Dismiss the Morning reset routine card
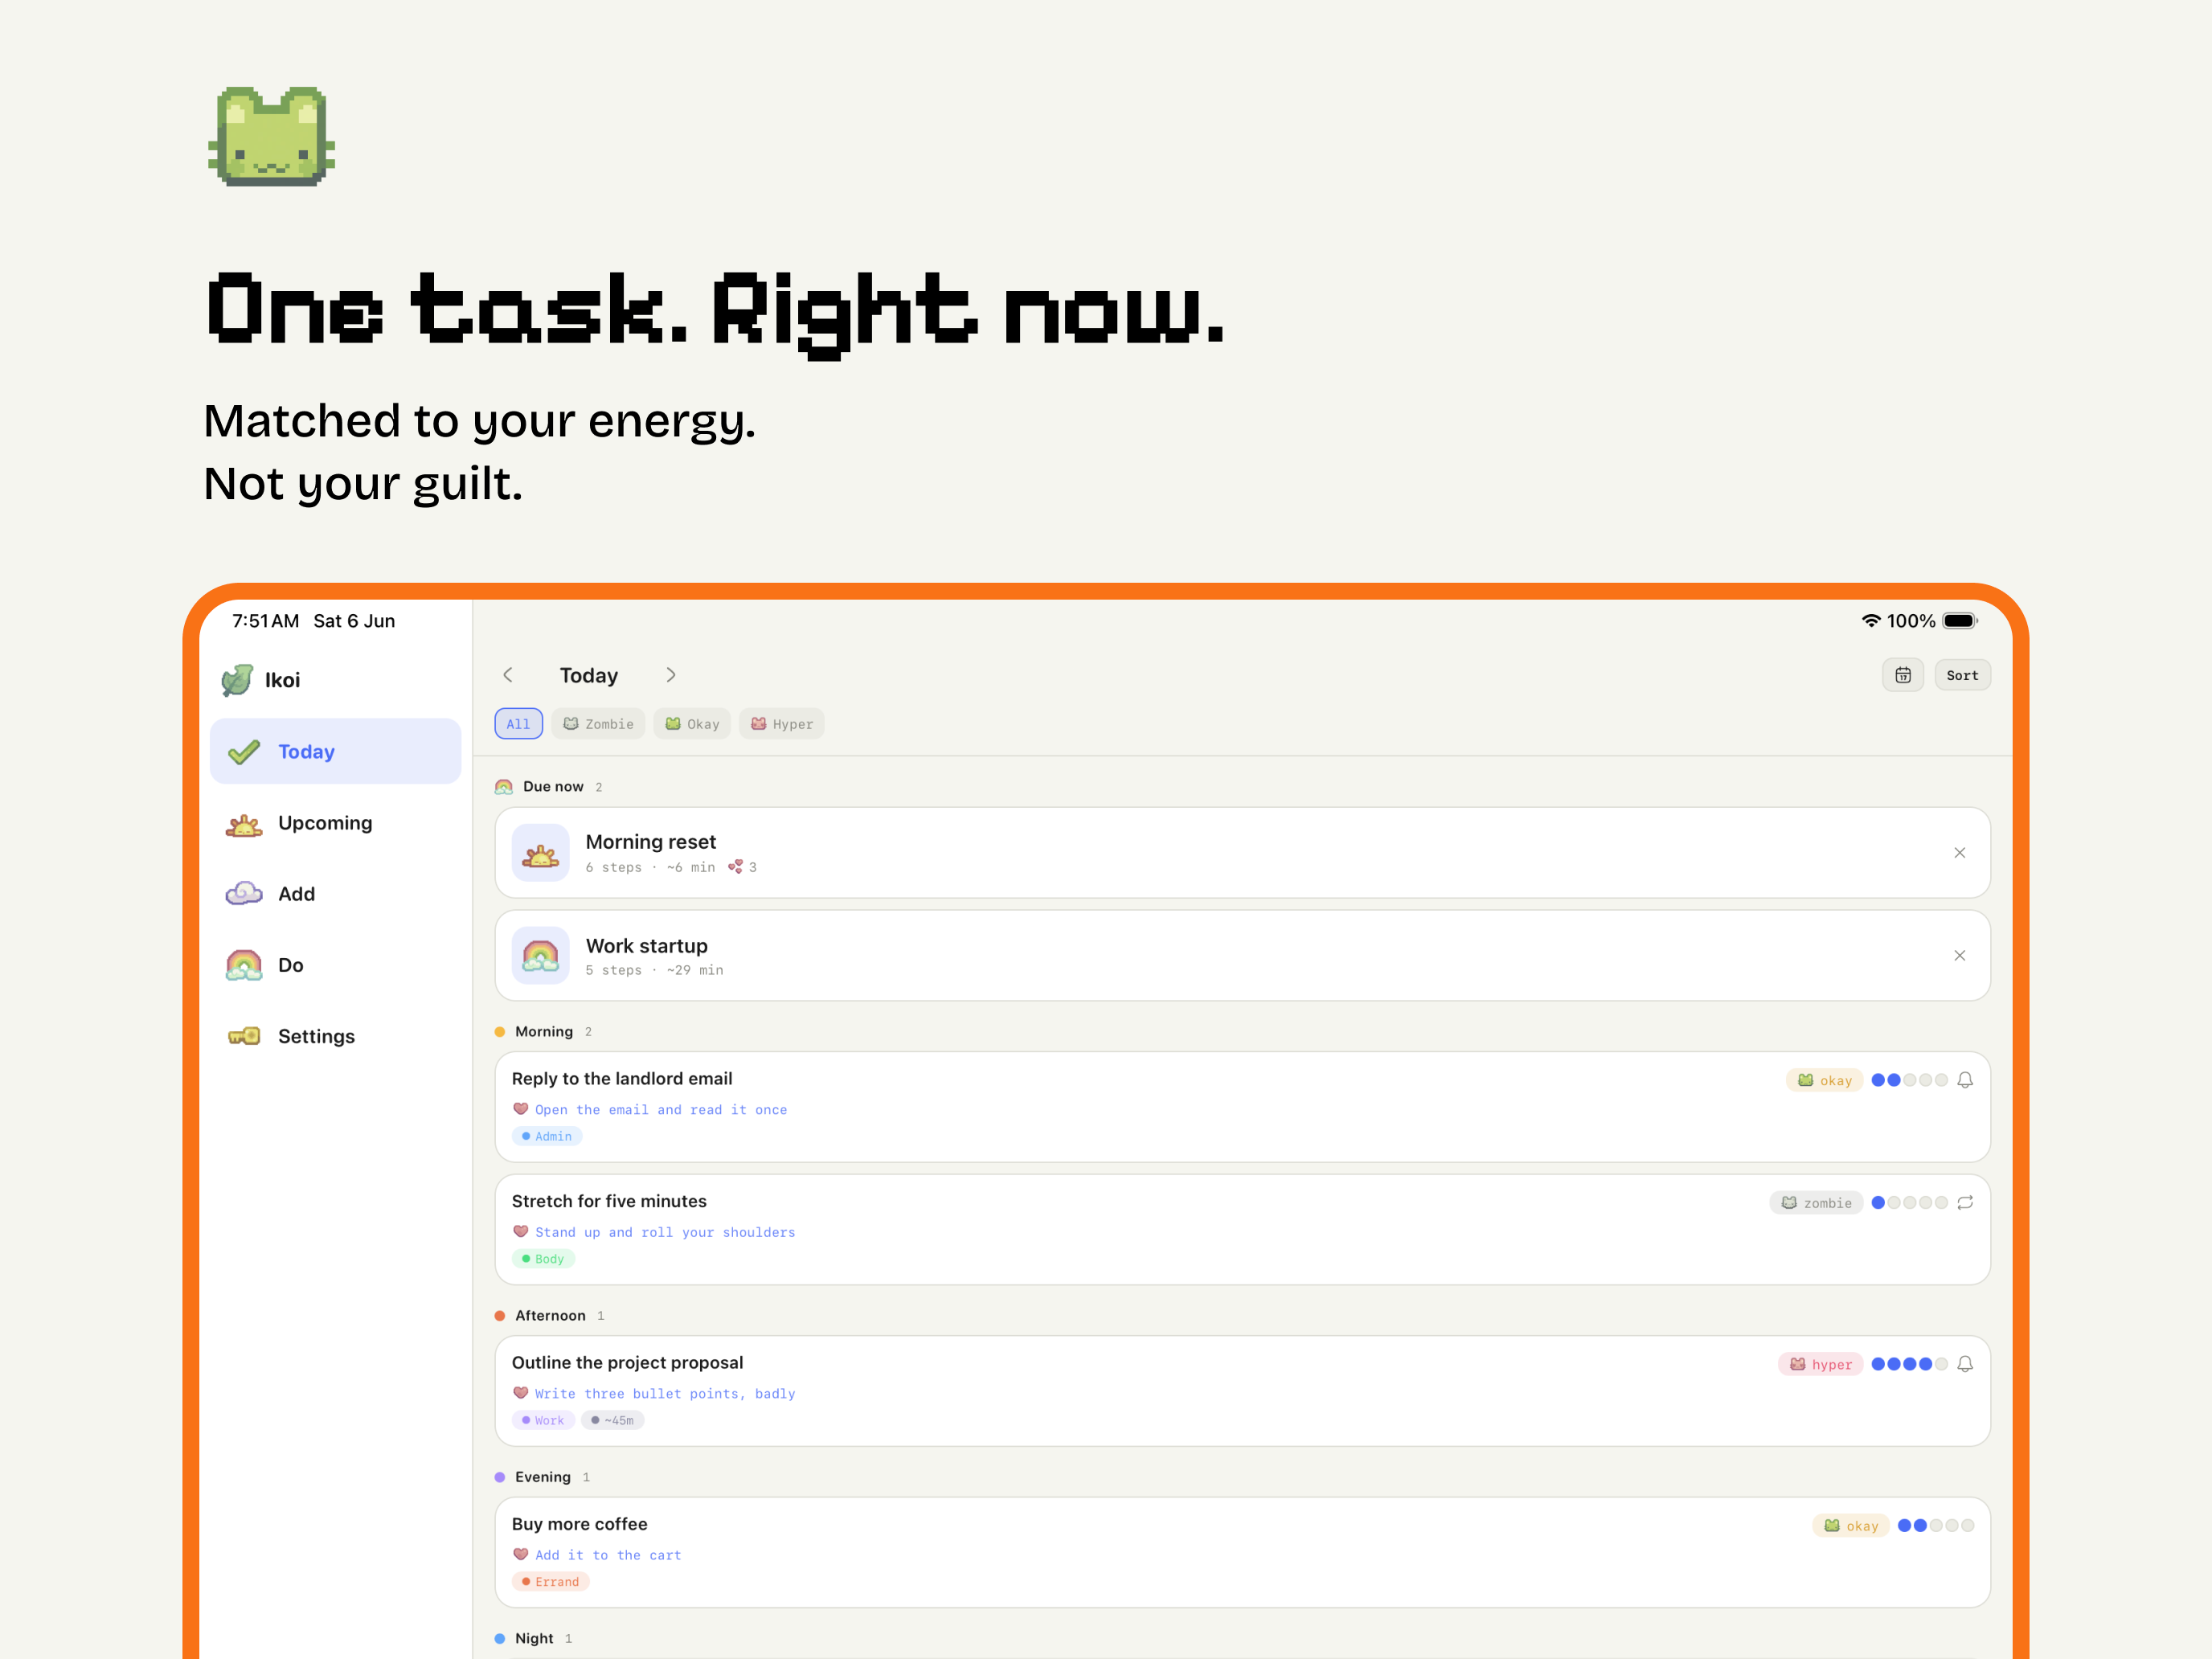This screenshot has height=1659, width=2212. [x=1959, y=853]
